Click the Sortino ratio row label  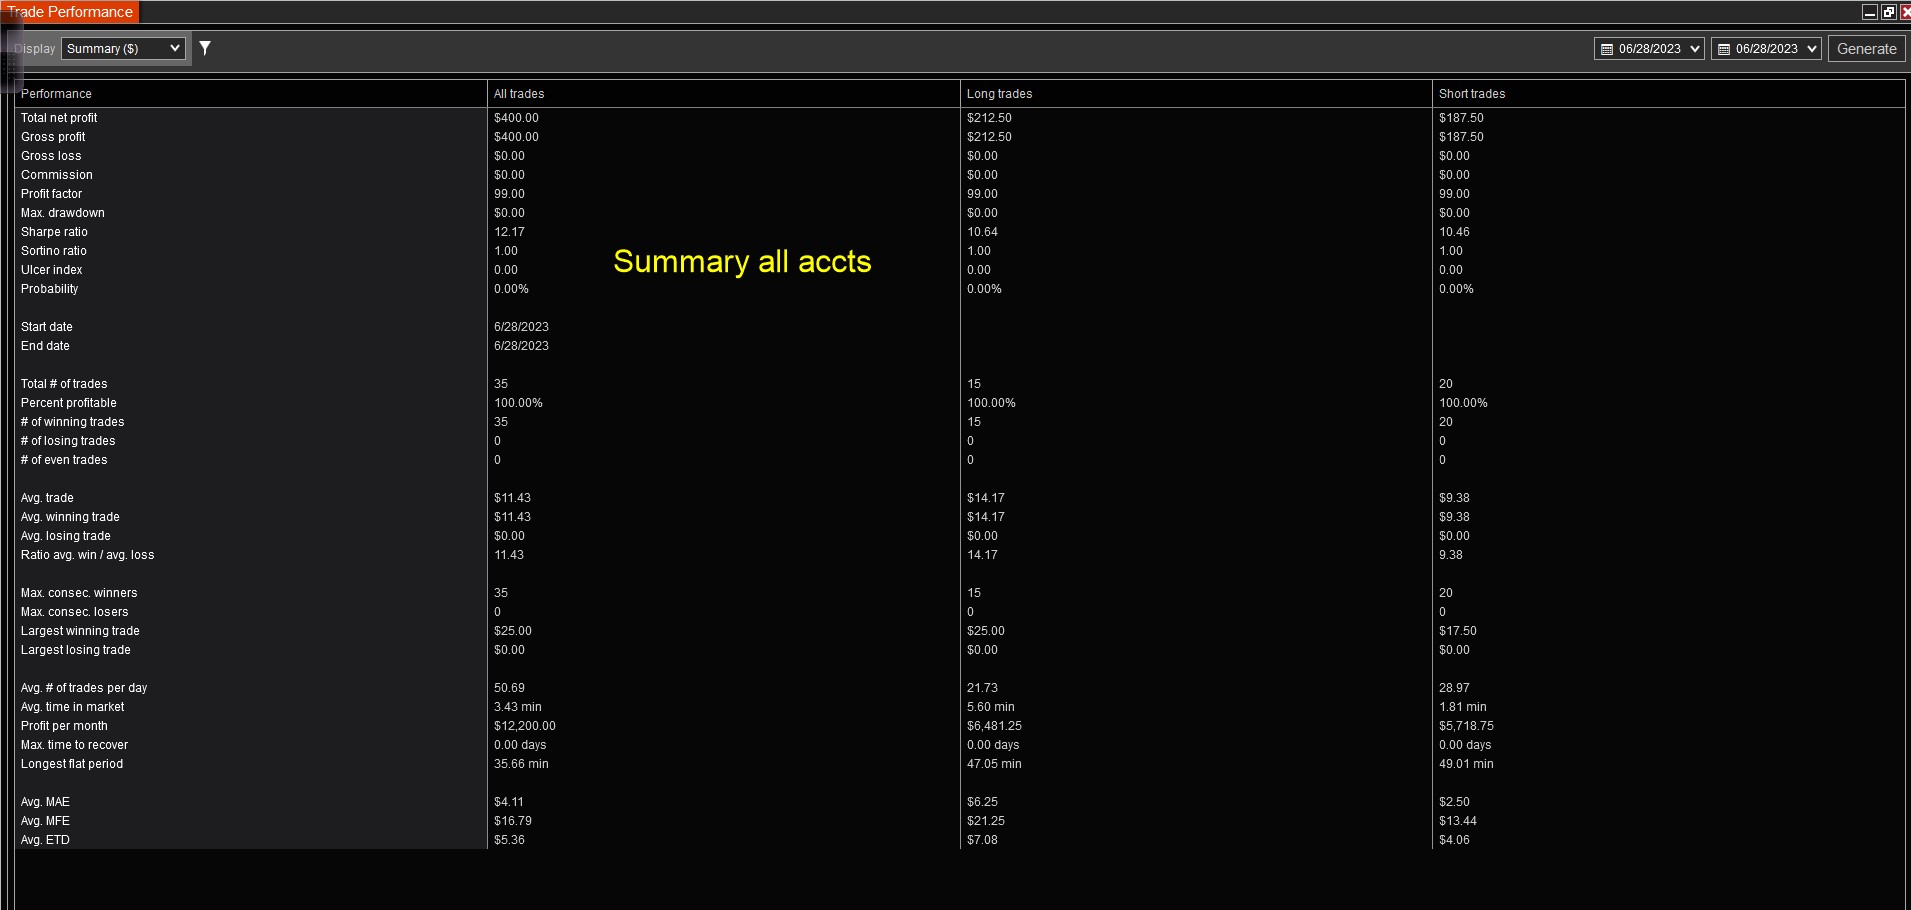pyautogui.click(x=54, y=251)
